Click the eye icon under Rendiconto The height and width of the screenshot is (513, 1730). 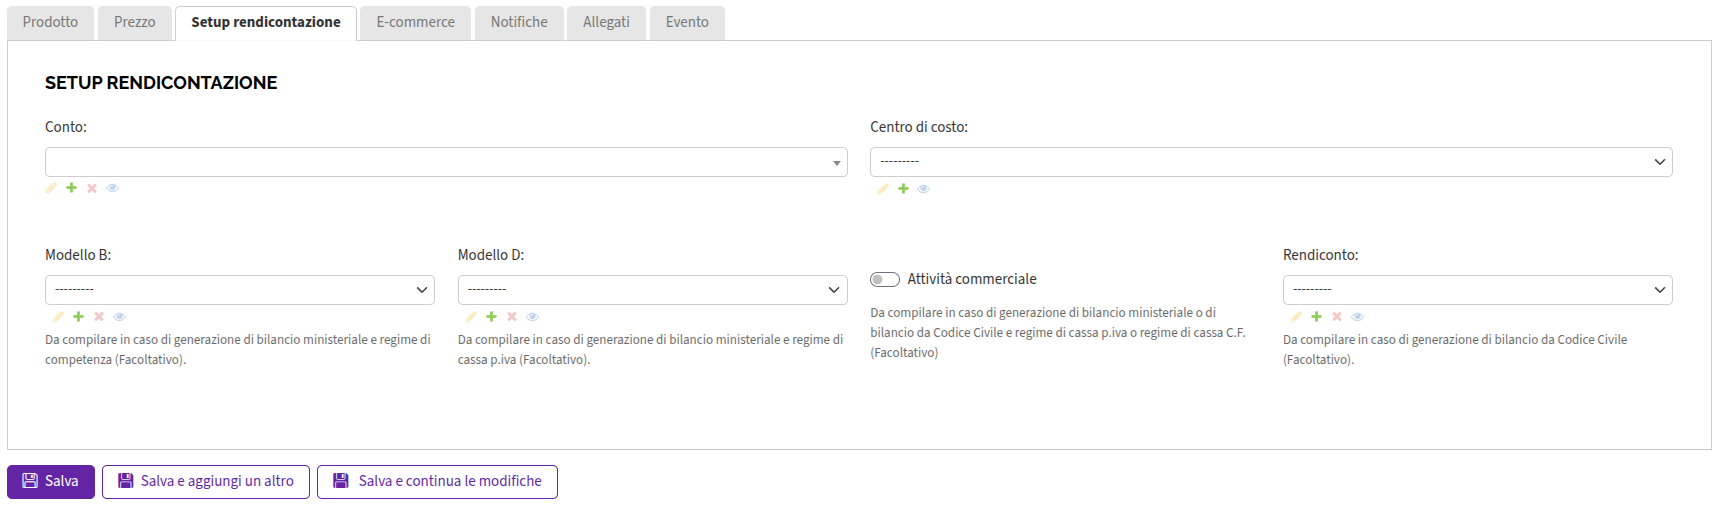tap(1357, 317)
